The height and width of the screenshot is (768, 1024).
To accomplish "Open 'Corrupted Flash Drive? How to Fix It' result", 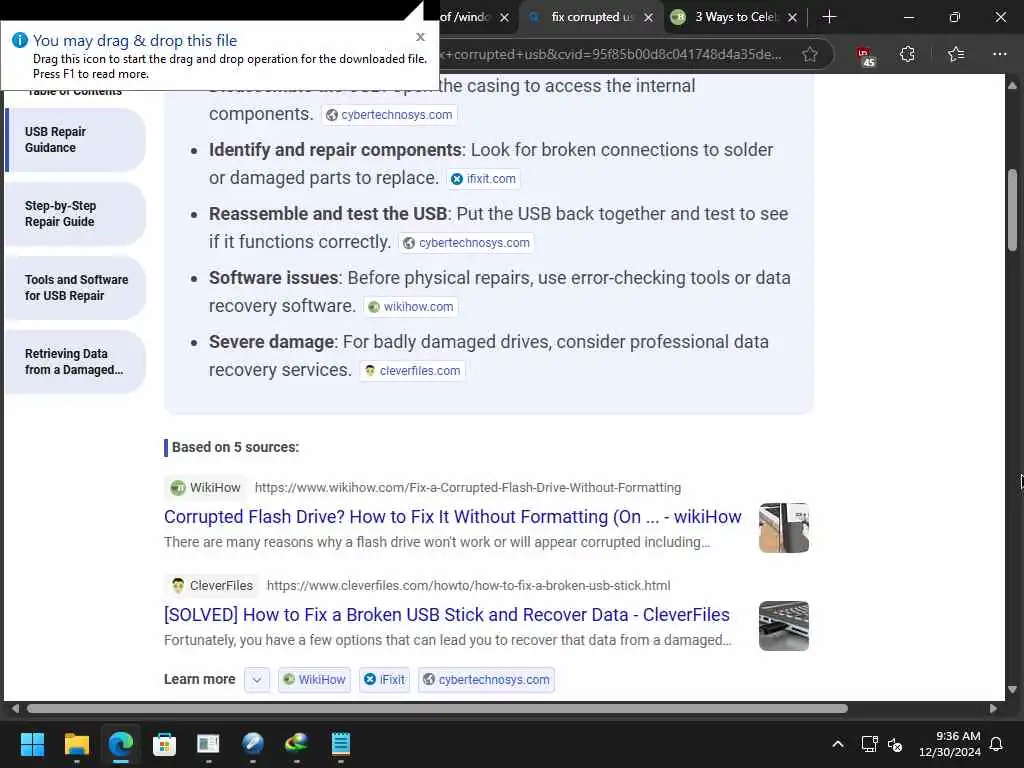I will (x=453, y=517).
